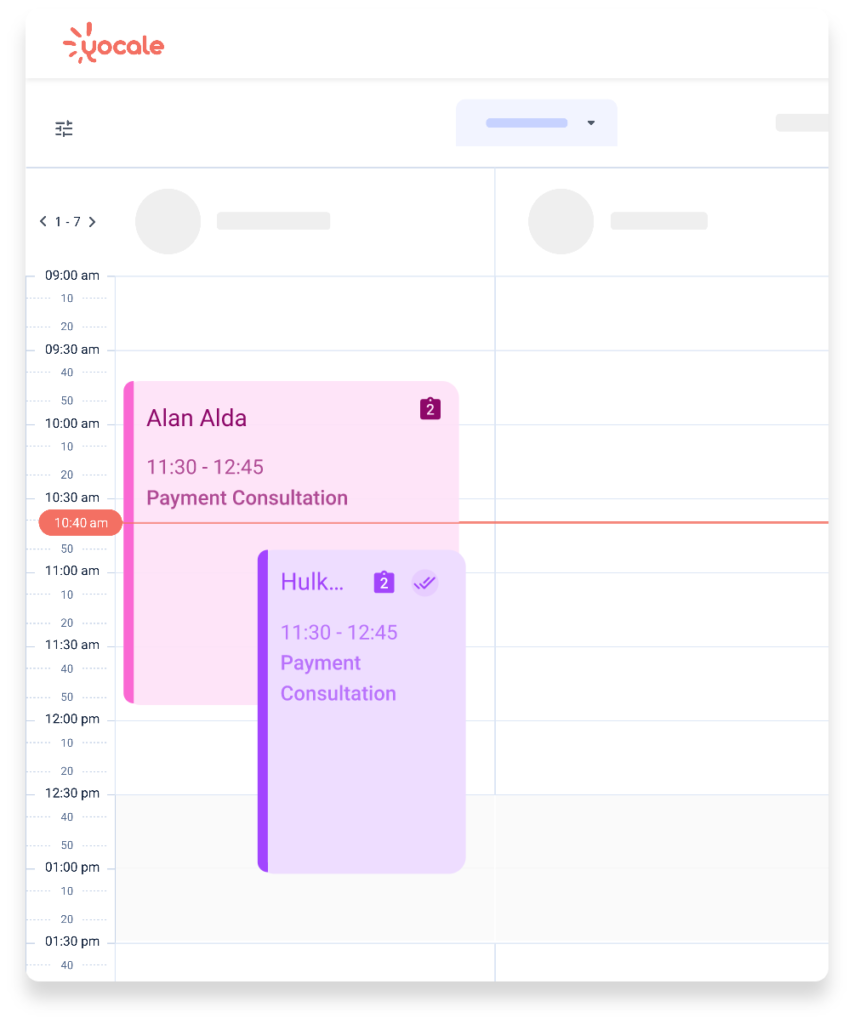Click the first staff member name placeholder
The height and width of the screenshot is (1024, 854).
pos(274,221)
